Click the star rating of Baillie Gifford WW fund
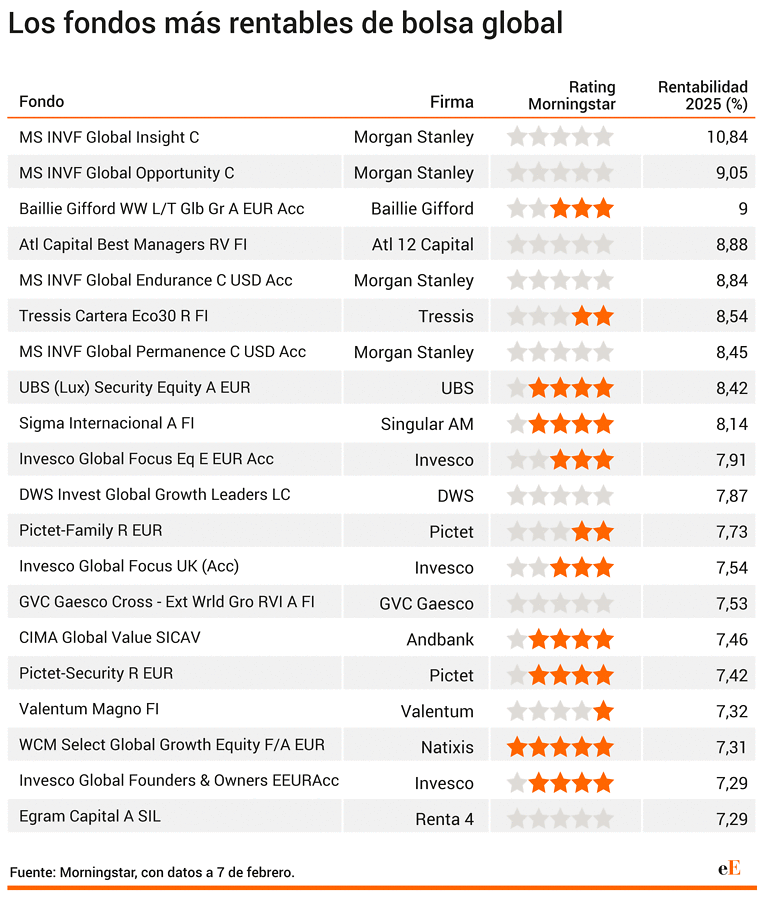Image resolution: width=770 pixels, height=897 pixels. pyautogui.click(x=560, y=209)
